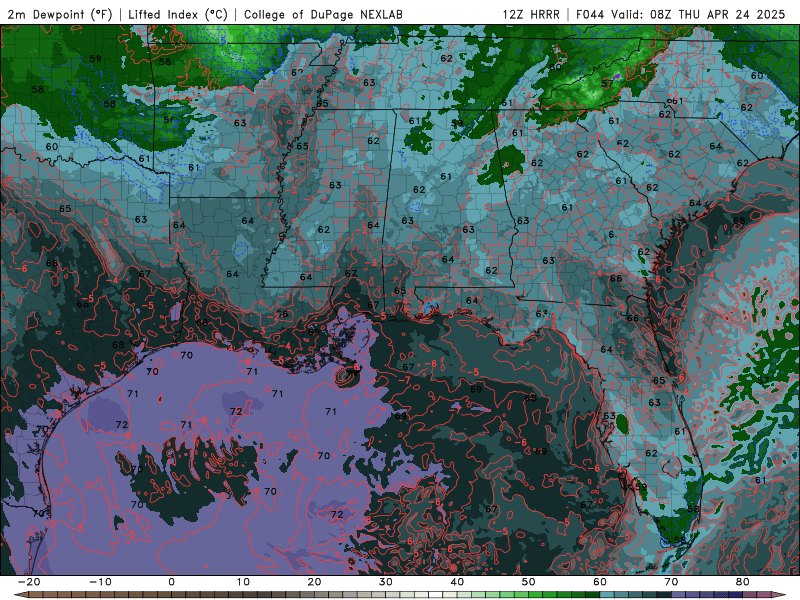Click the '70' tick label on the colorbar
This screenshot has width=800, height=600.
tap(671, 582)
